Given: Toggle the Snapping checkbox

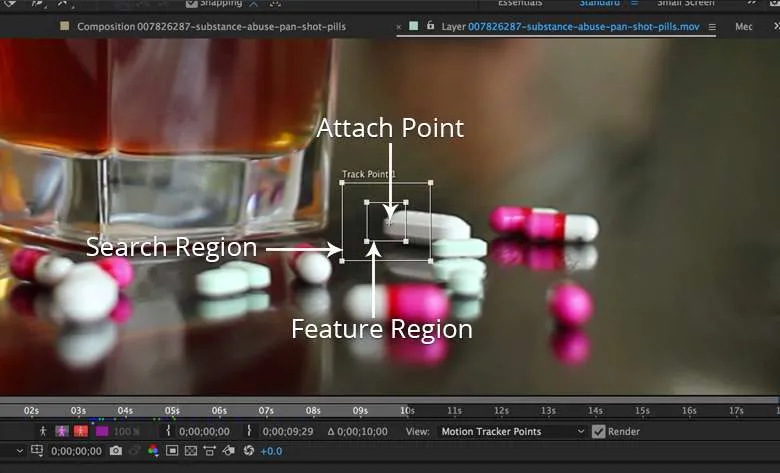Looking at the screenshot, I should tap(191, 4).
